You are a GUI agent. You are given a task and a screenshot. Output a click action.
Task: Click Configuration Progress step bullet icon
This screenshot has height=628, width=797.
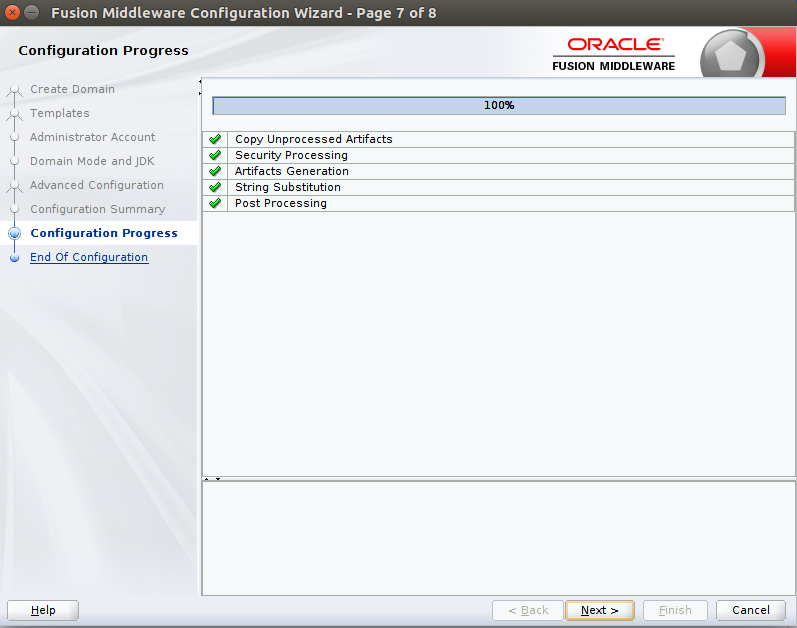pos(15,233)
